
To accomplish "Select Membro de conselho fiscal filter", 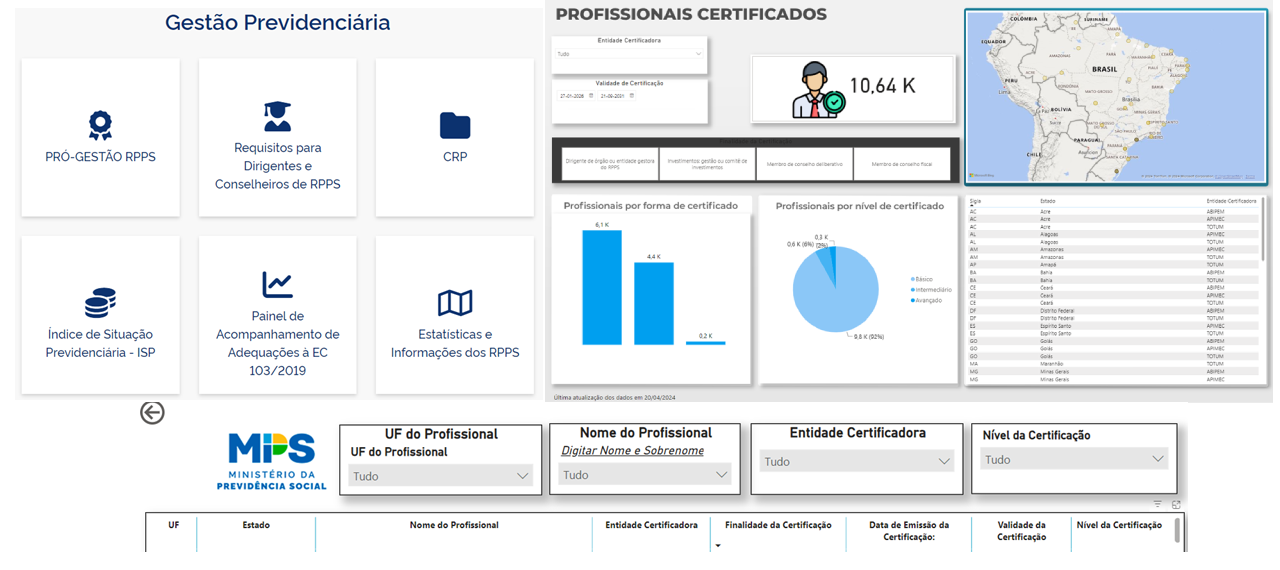I will [x=901, y=164].
